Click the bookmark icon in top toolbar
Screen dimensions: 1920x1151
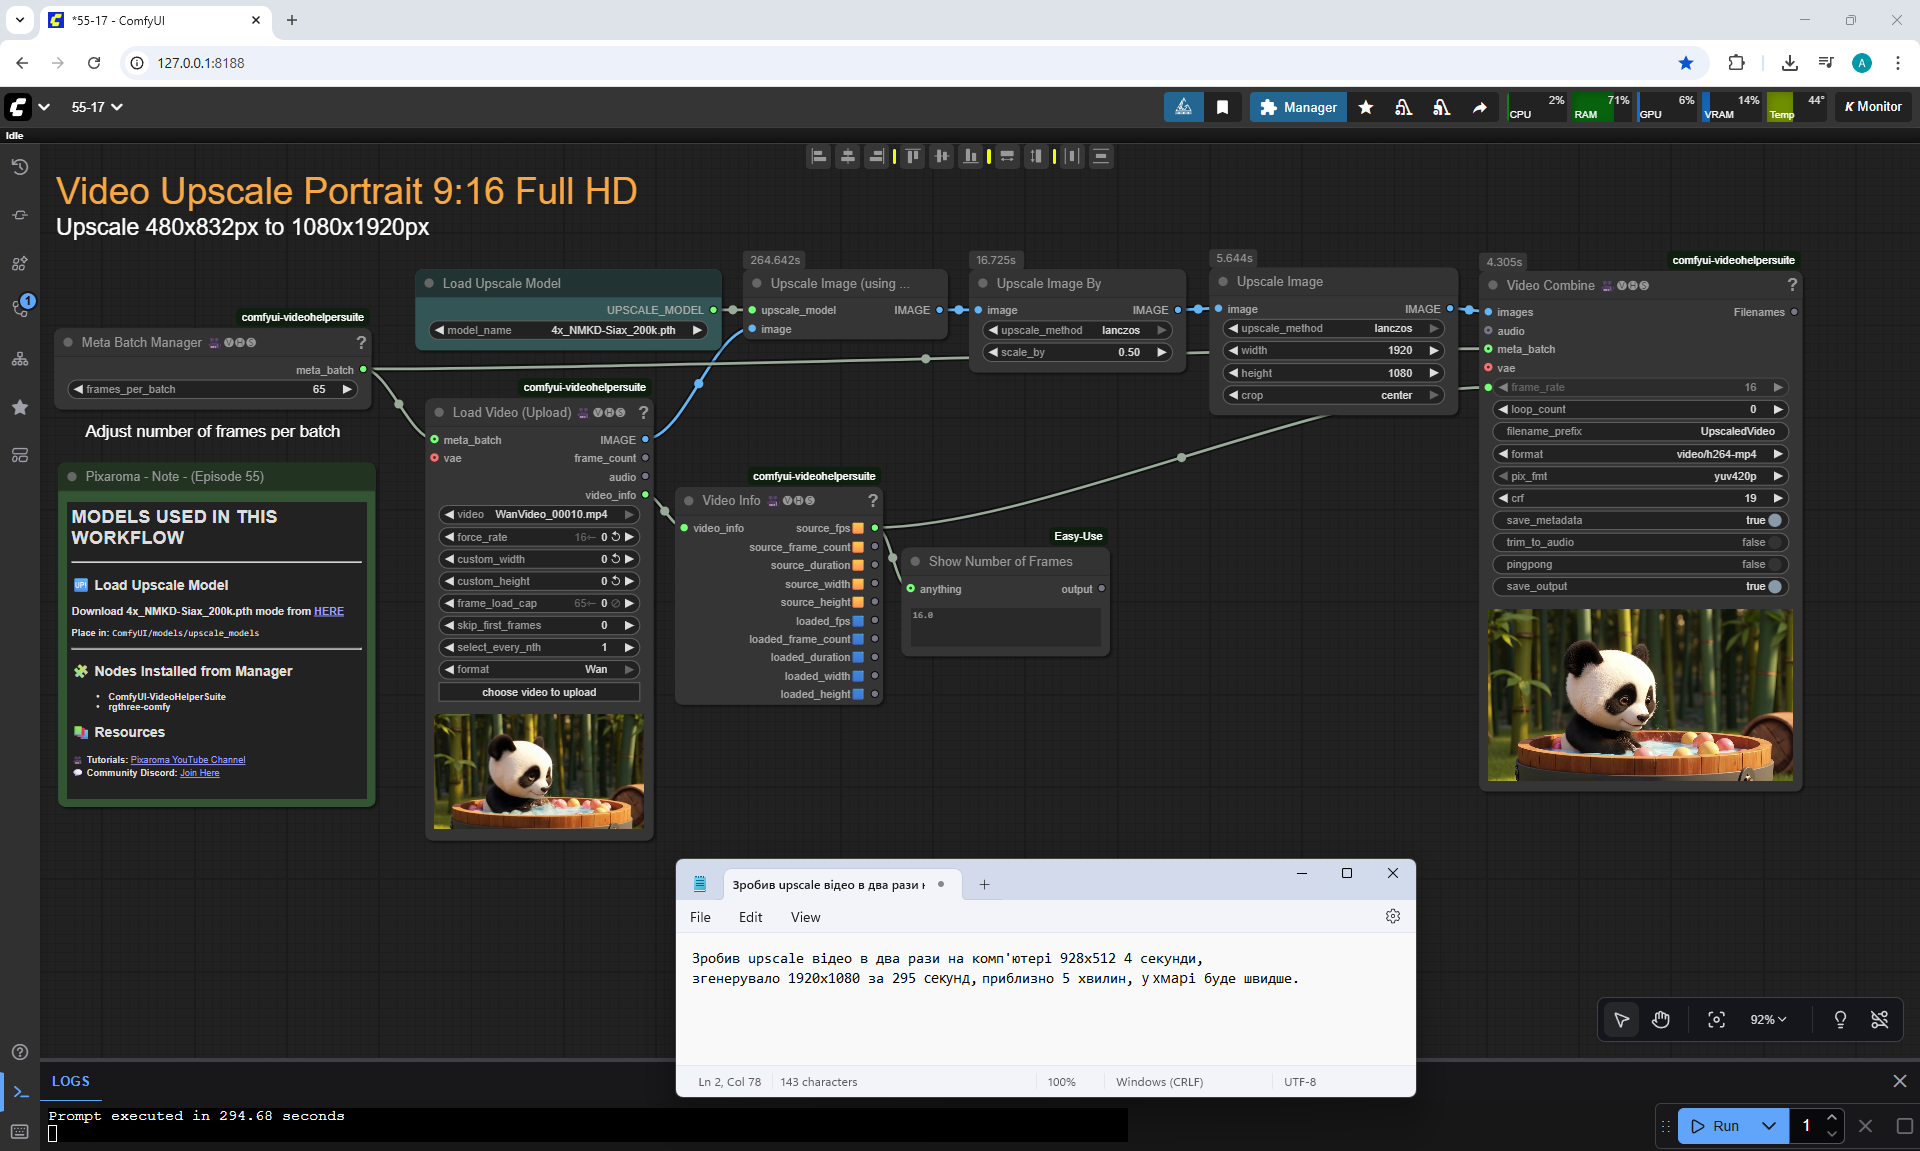(1222, 107)
